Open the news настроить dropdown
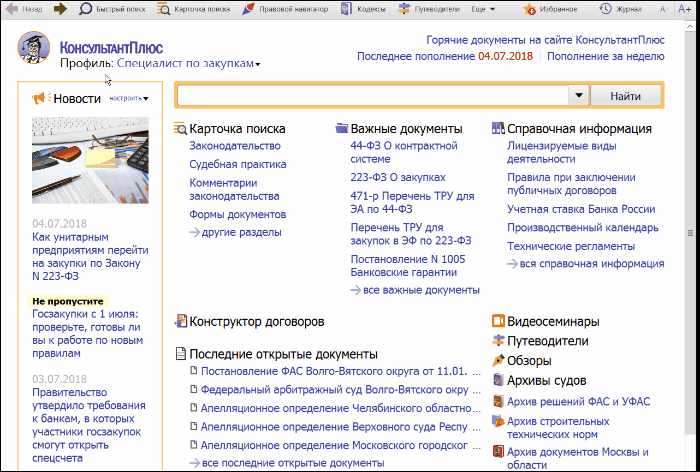The height and width of the screenshot is (472, 700). (129, 98)
